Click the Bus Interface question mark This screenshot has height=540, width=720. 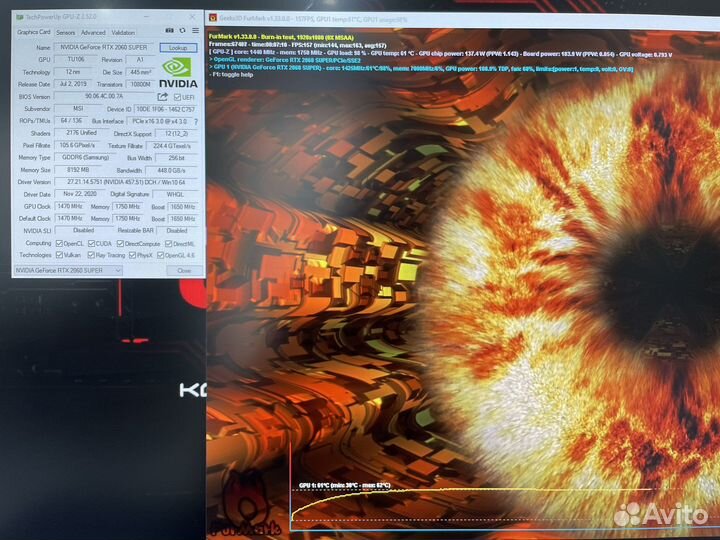196,122
